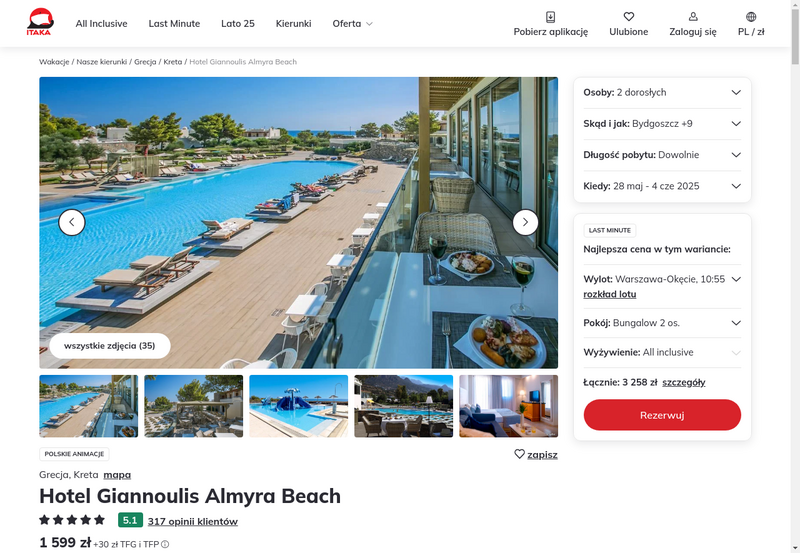Click the red Rezerwuj button
800x553 pixels.
coord(662,415)
